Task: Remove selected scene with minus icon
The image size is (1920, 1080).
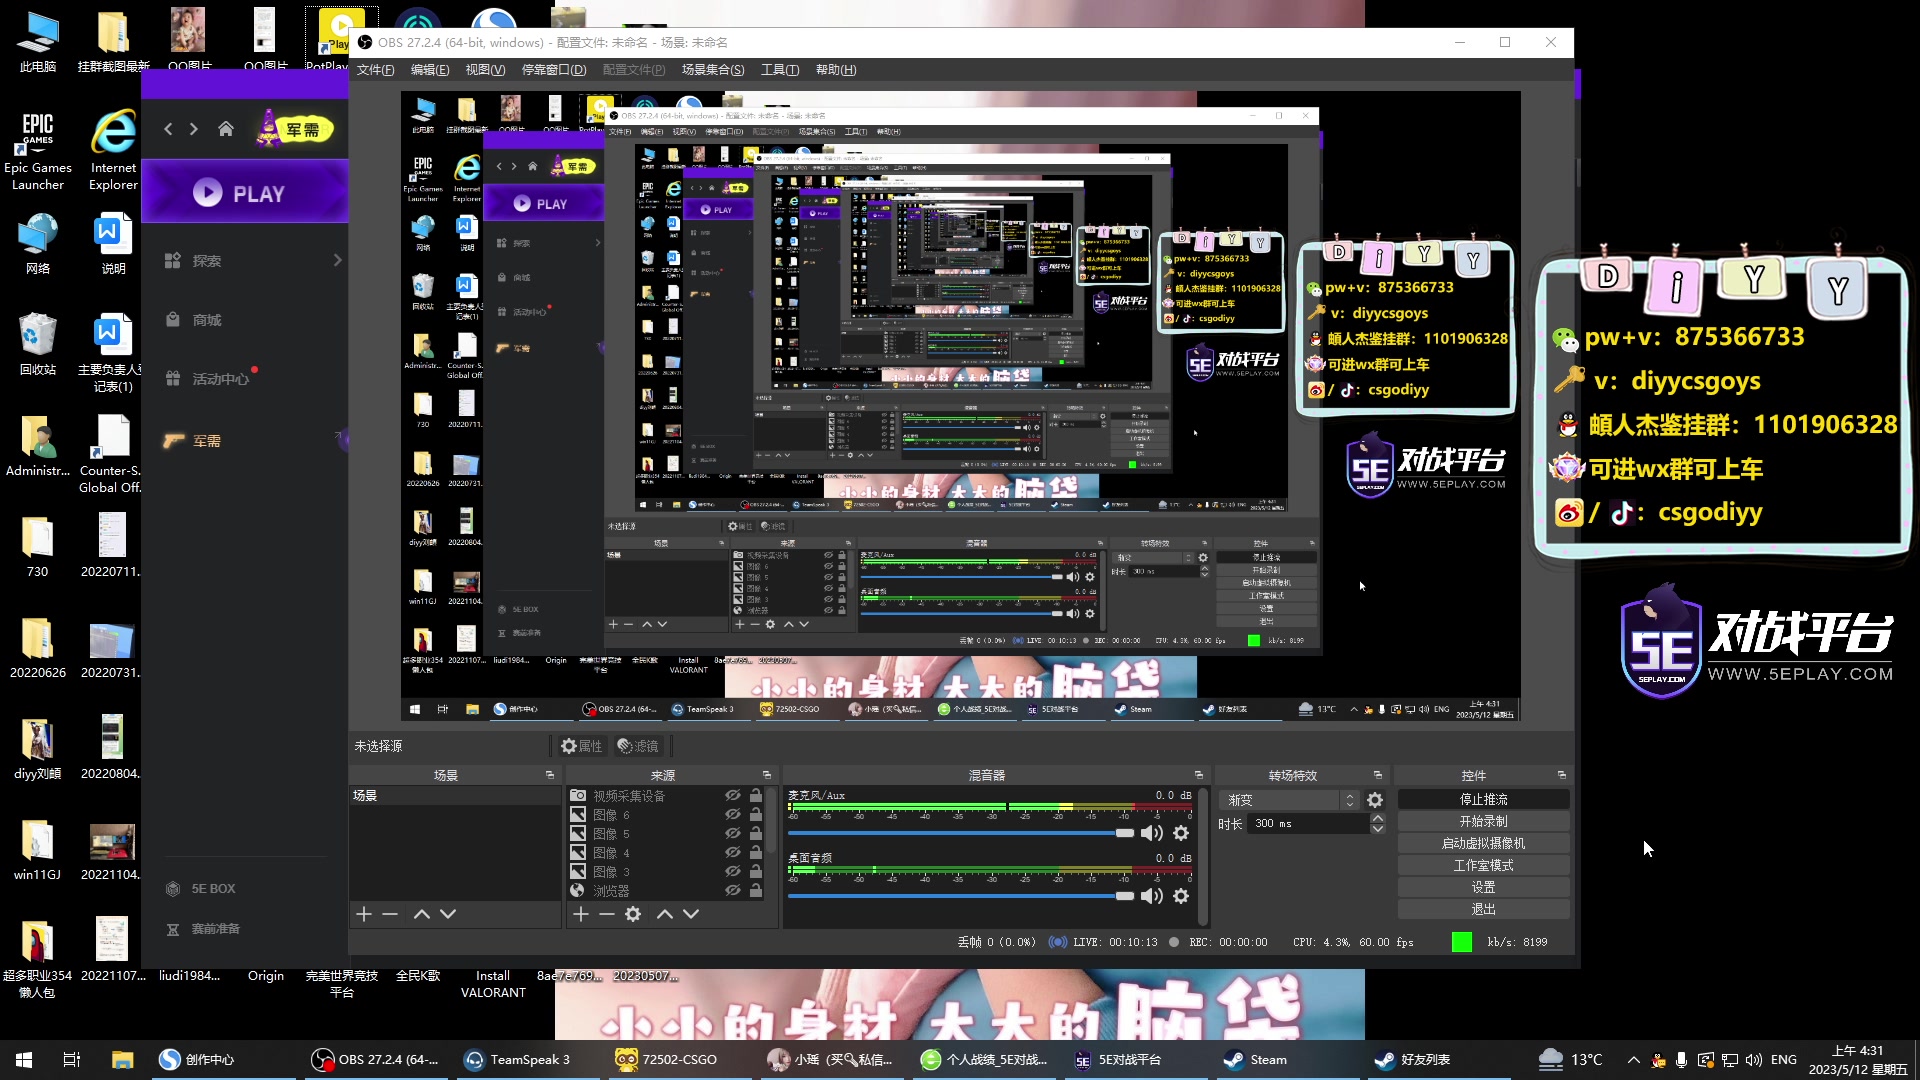Action: point(390,914)
